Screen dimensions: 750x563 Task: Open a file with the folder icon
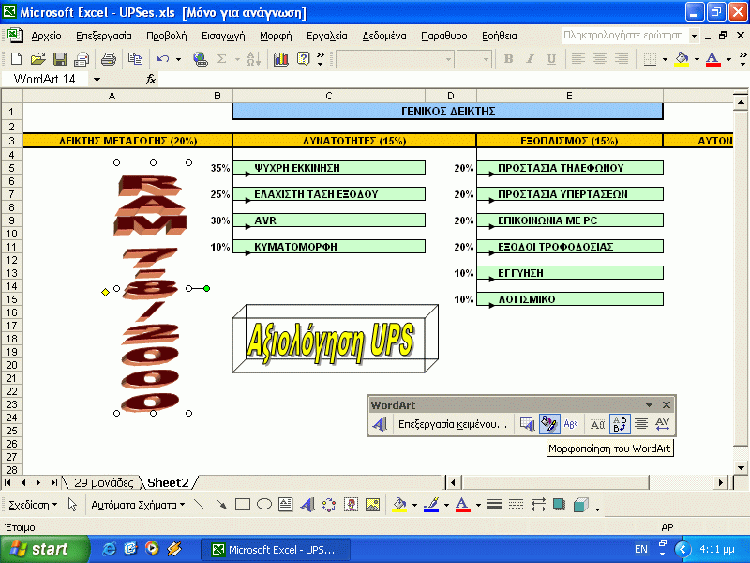(x=38, y=59)
